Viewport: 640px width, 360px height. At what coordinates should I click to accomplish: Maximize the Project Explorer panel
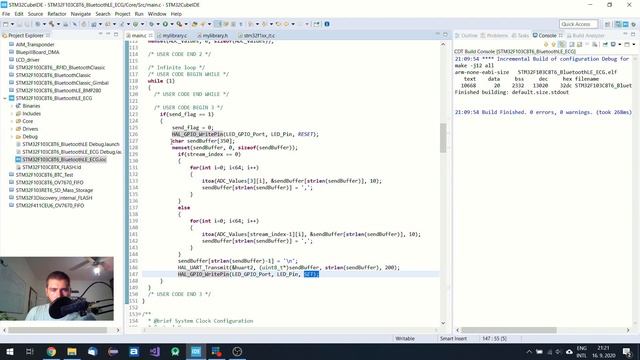(116, 35)
